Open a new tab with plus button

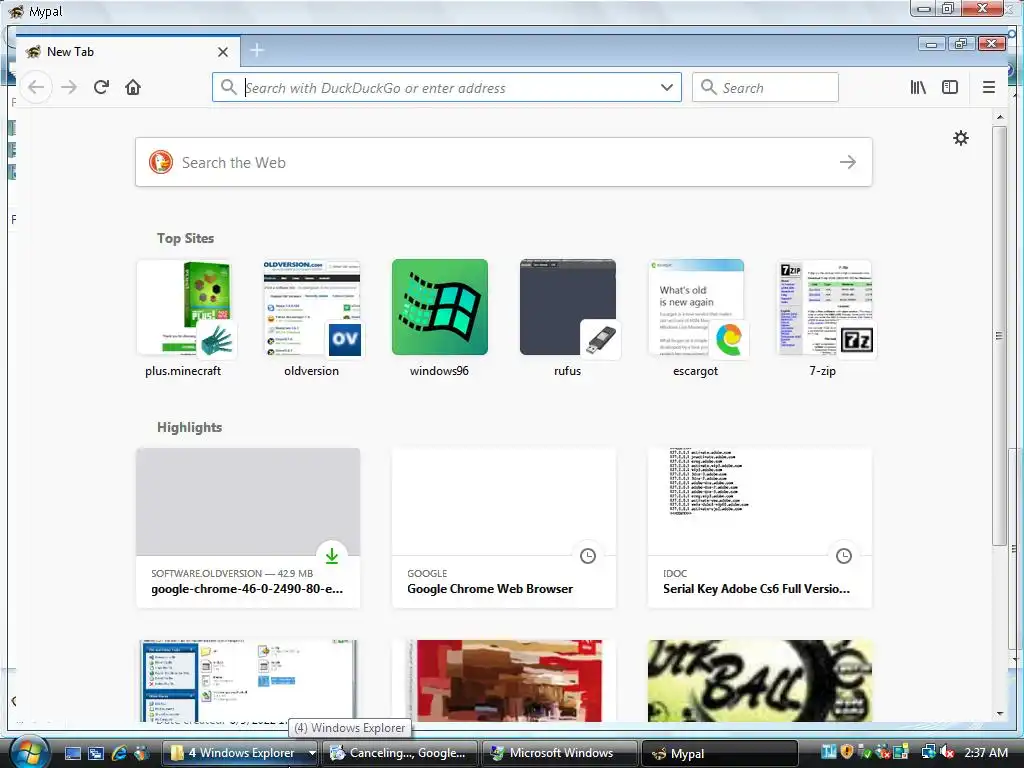(x=257, y=50)
